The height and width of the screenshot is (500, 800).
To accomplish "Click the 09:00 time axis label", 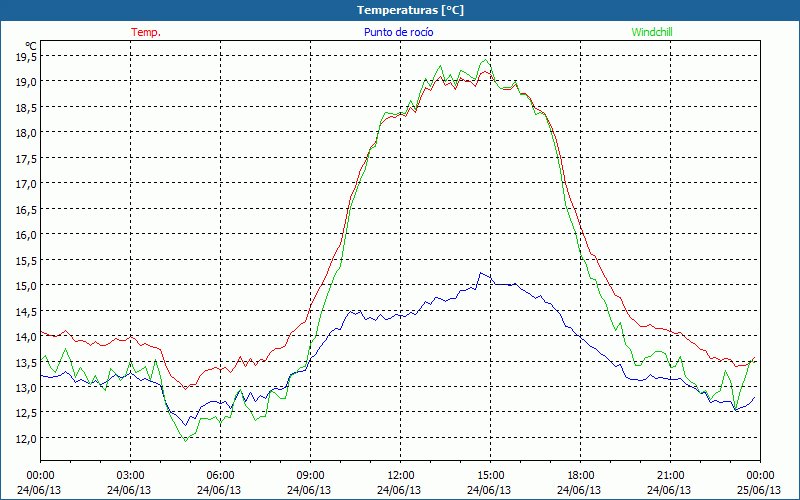I will [x=311, y=476].
